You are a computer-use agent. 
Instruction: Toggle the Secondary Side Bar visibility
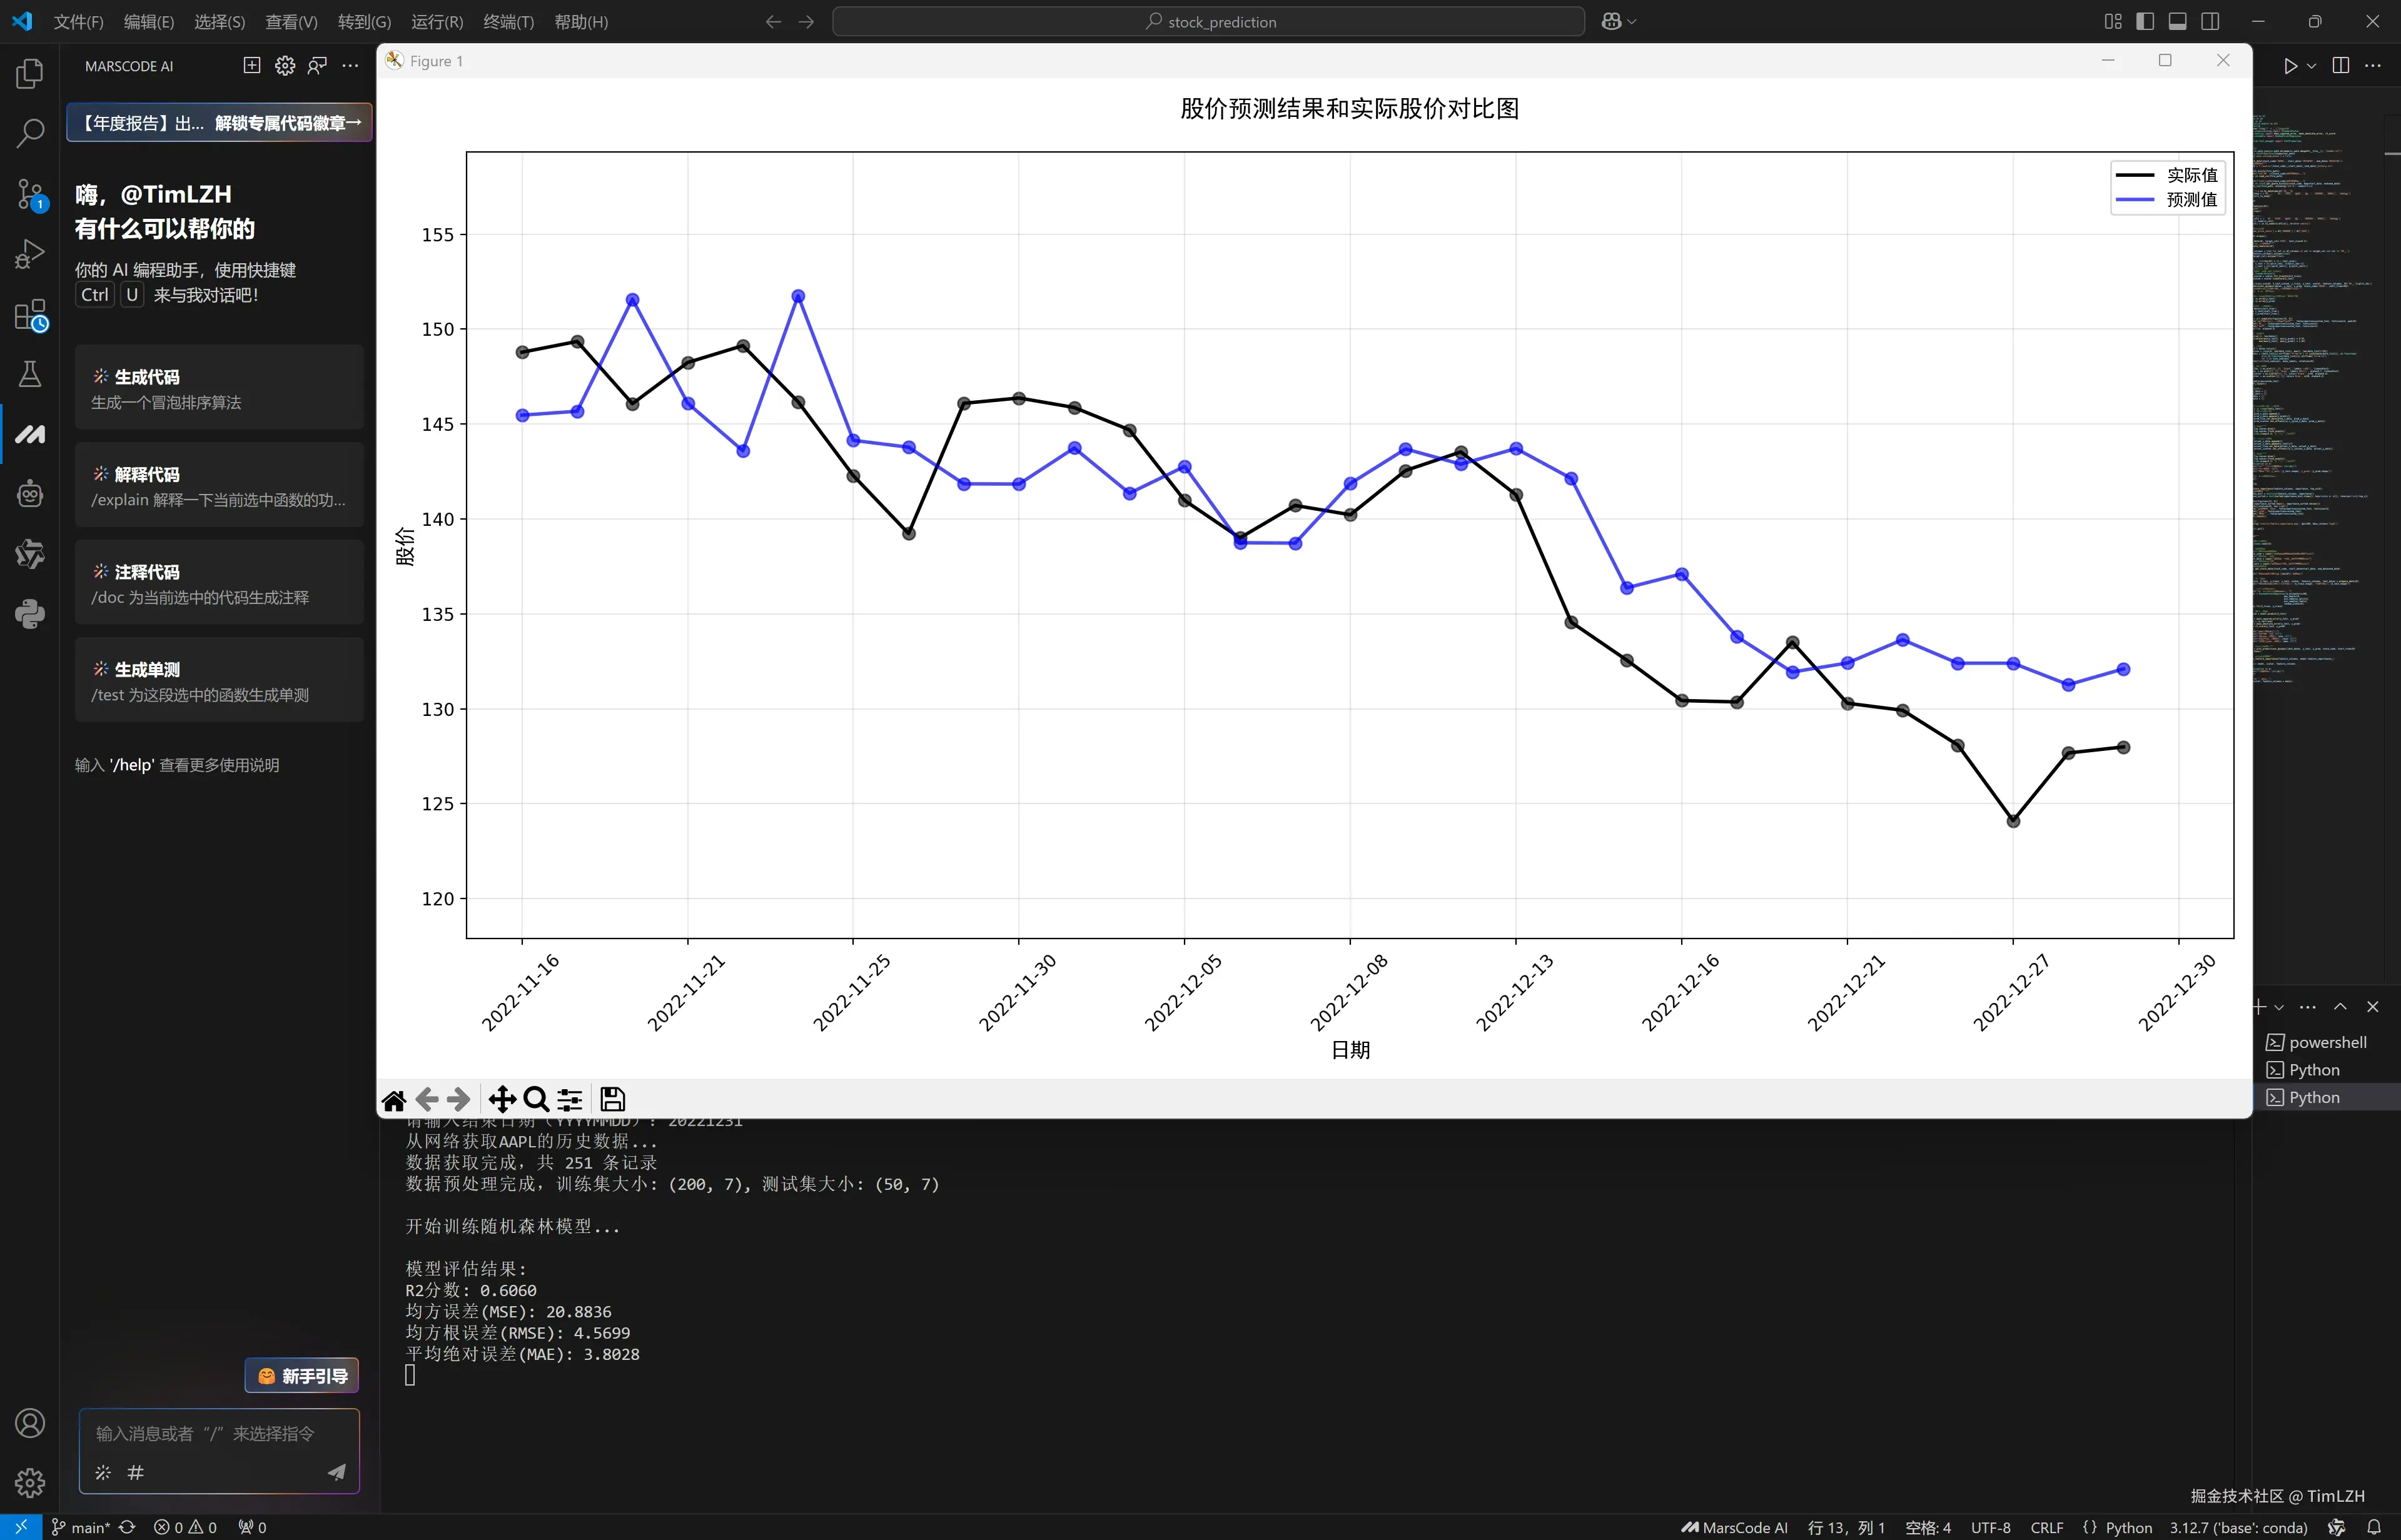click(x=2210, y=21)
